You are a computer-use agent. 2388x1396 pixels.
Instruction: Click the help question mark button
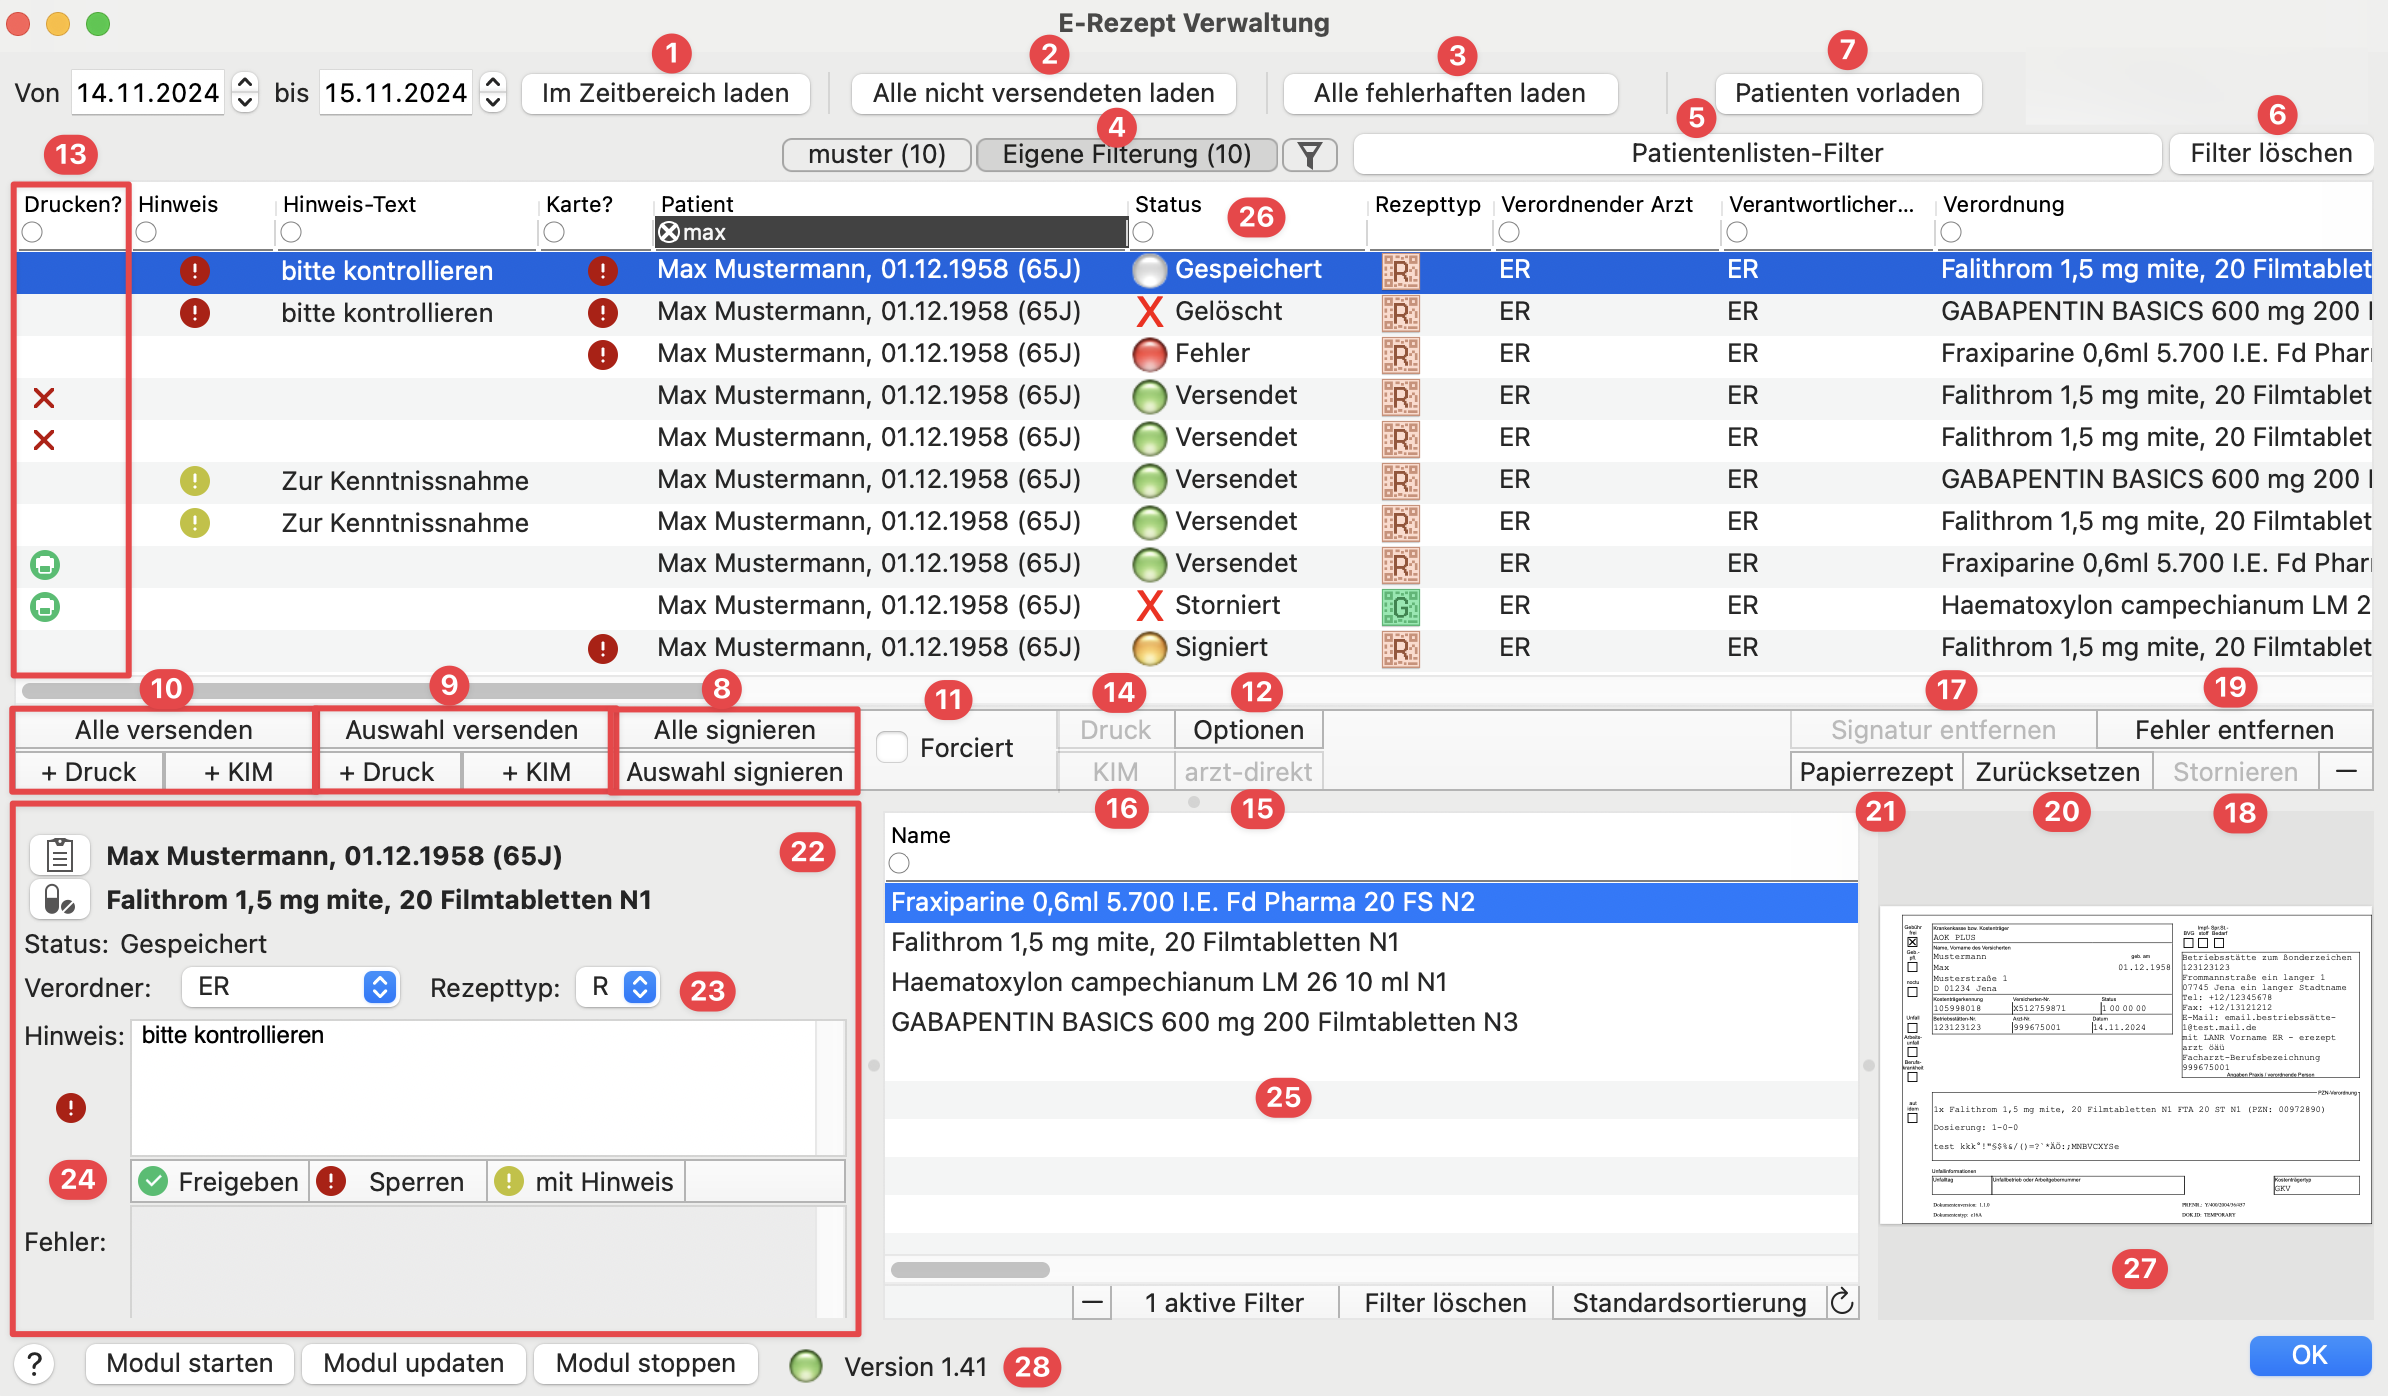coord(34,1363)
